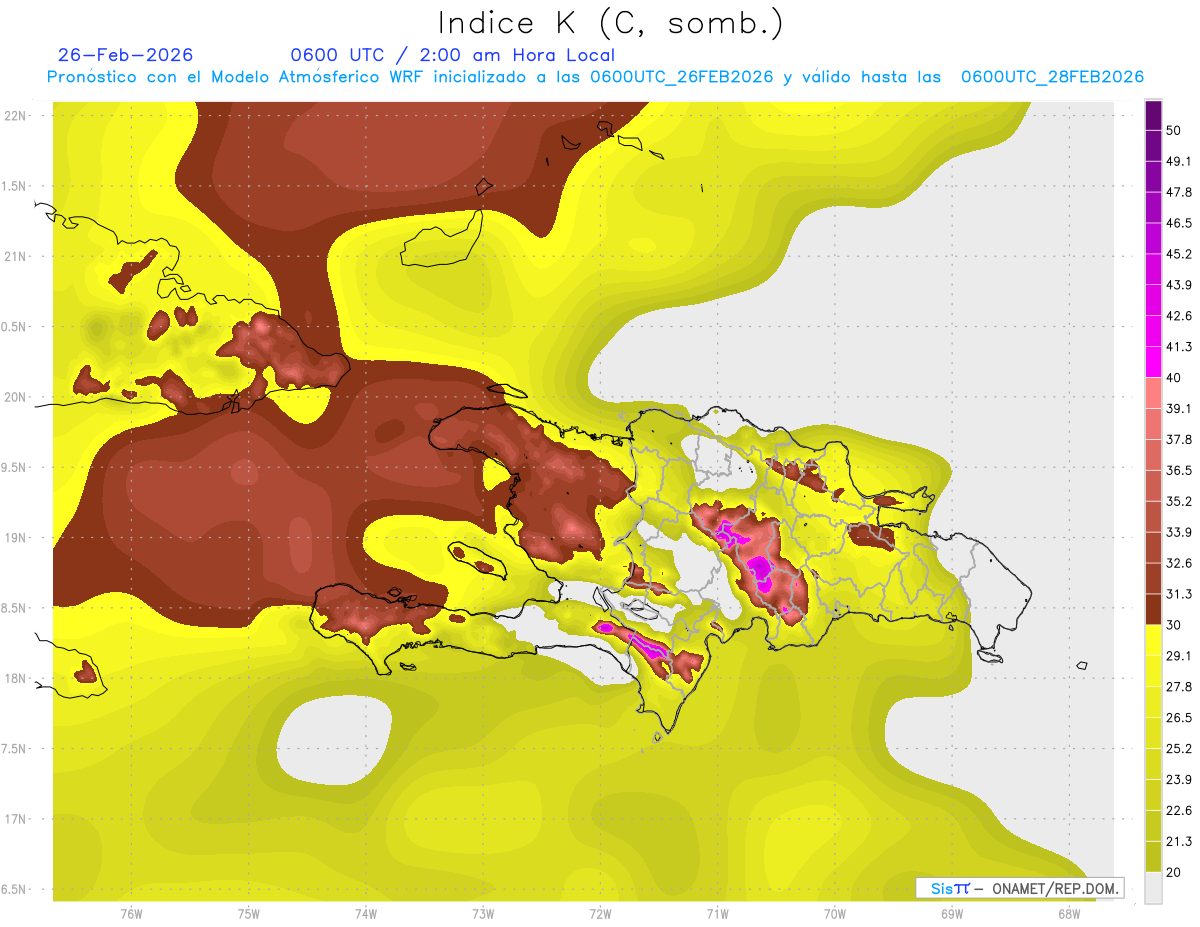Click colorbar value '23.9'

[1179, 779]
